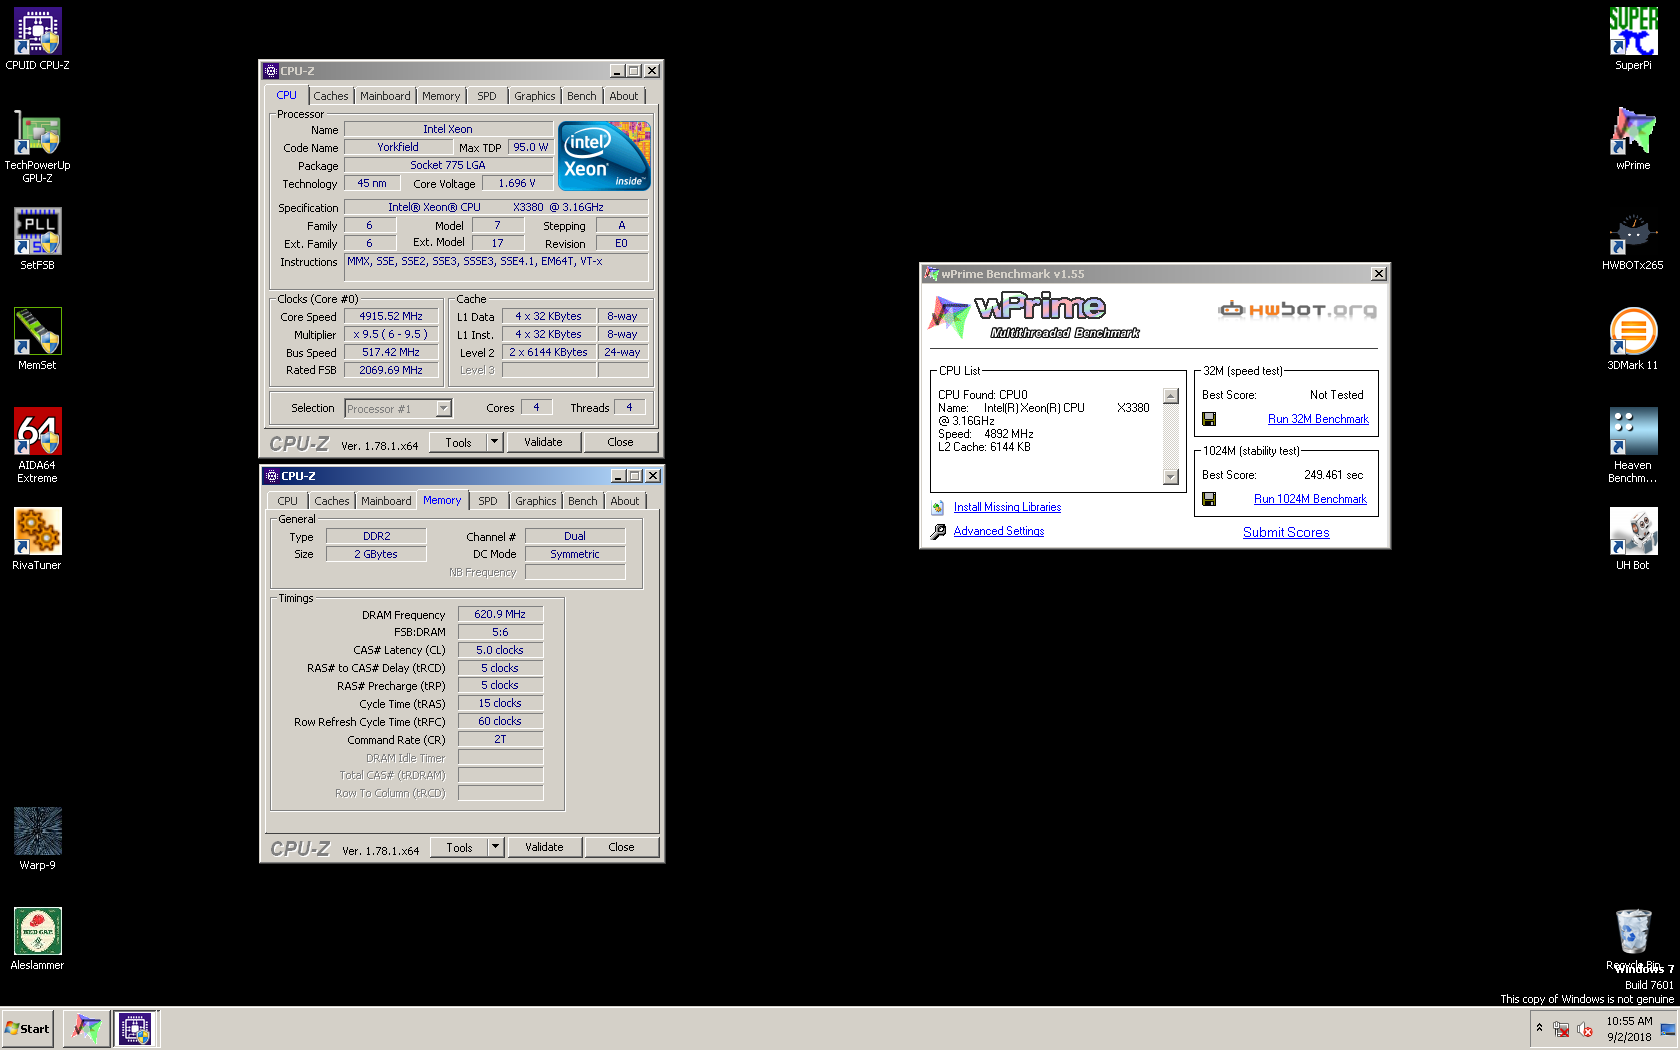1680x1050 pixels.
Task: Switch to SPD tab in the upper CPU-Z window
Action: tap(487, 96)
